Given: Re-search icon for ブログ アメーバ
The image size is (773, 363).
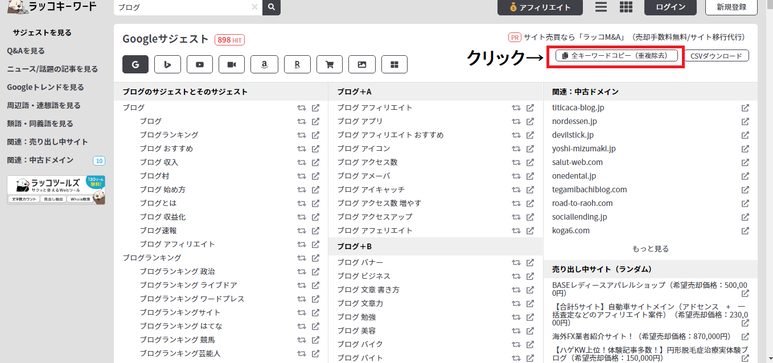Looking at the screenshot, I should tap(516, 176).
